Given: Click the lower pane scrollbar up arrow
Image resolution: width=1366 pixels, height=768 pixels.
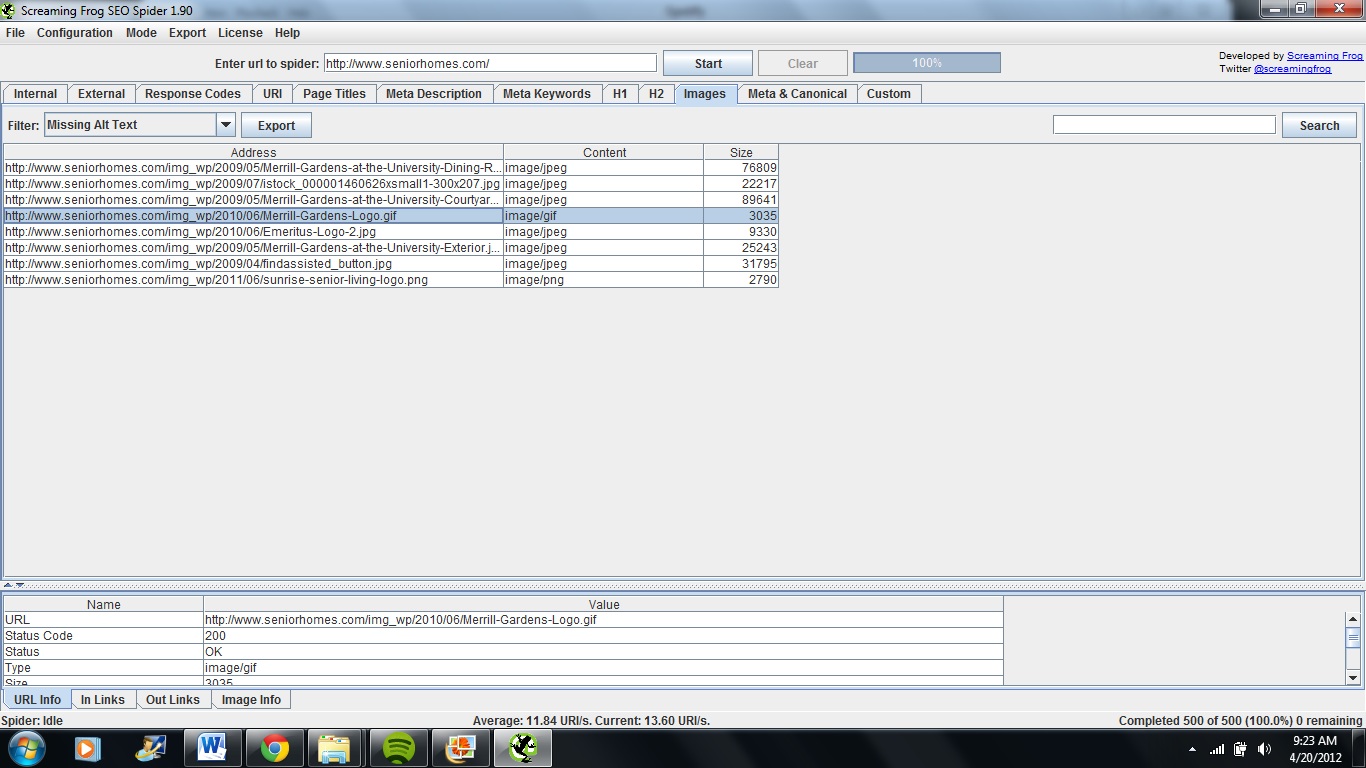Looking at the screenshot, I should (x=1353, y=619).
